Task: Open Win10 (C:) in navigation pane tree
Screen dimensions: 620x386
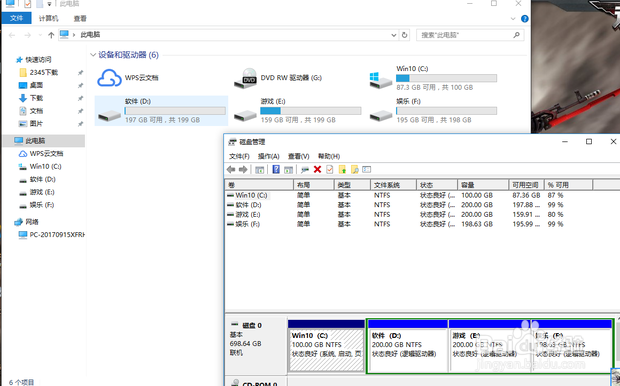Action: pos(45,167)
